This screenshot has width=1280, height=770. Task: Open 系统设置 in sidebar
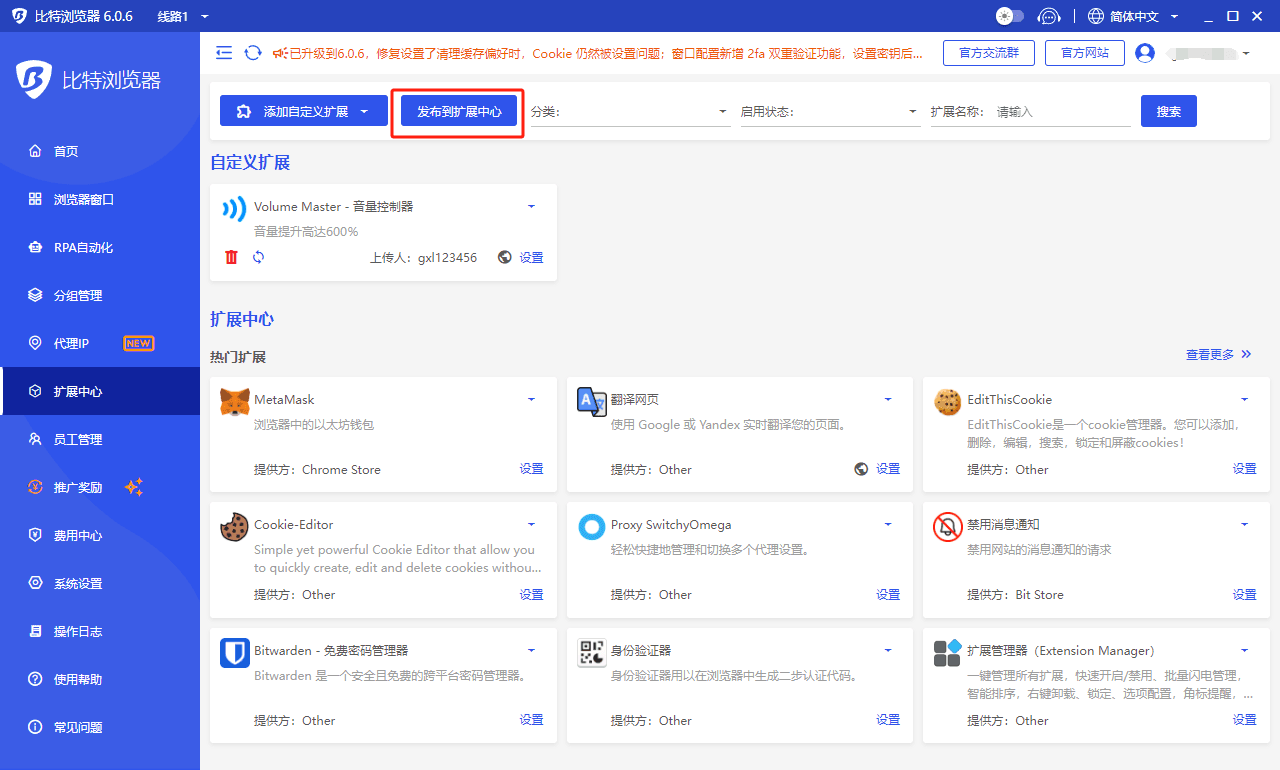[x=100, y=583]
